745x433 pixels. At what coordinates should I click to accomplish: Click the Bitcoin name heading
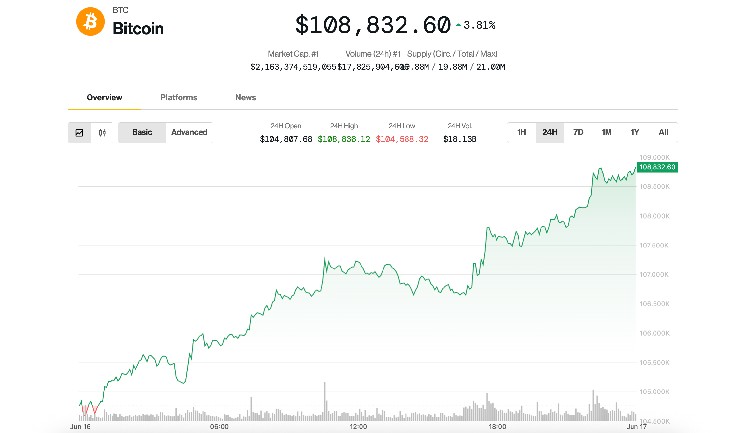point(138,29)
